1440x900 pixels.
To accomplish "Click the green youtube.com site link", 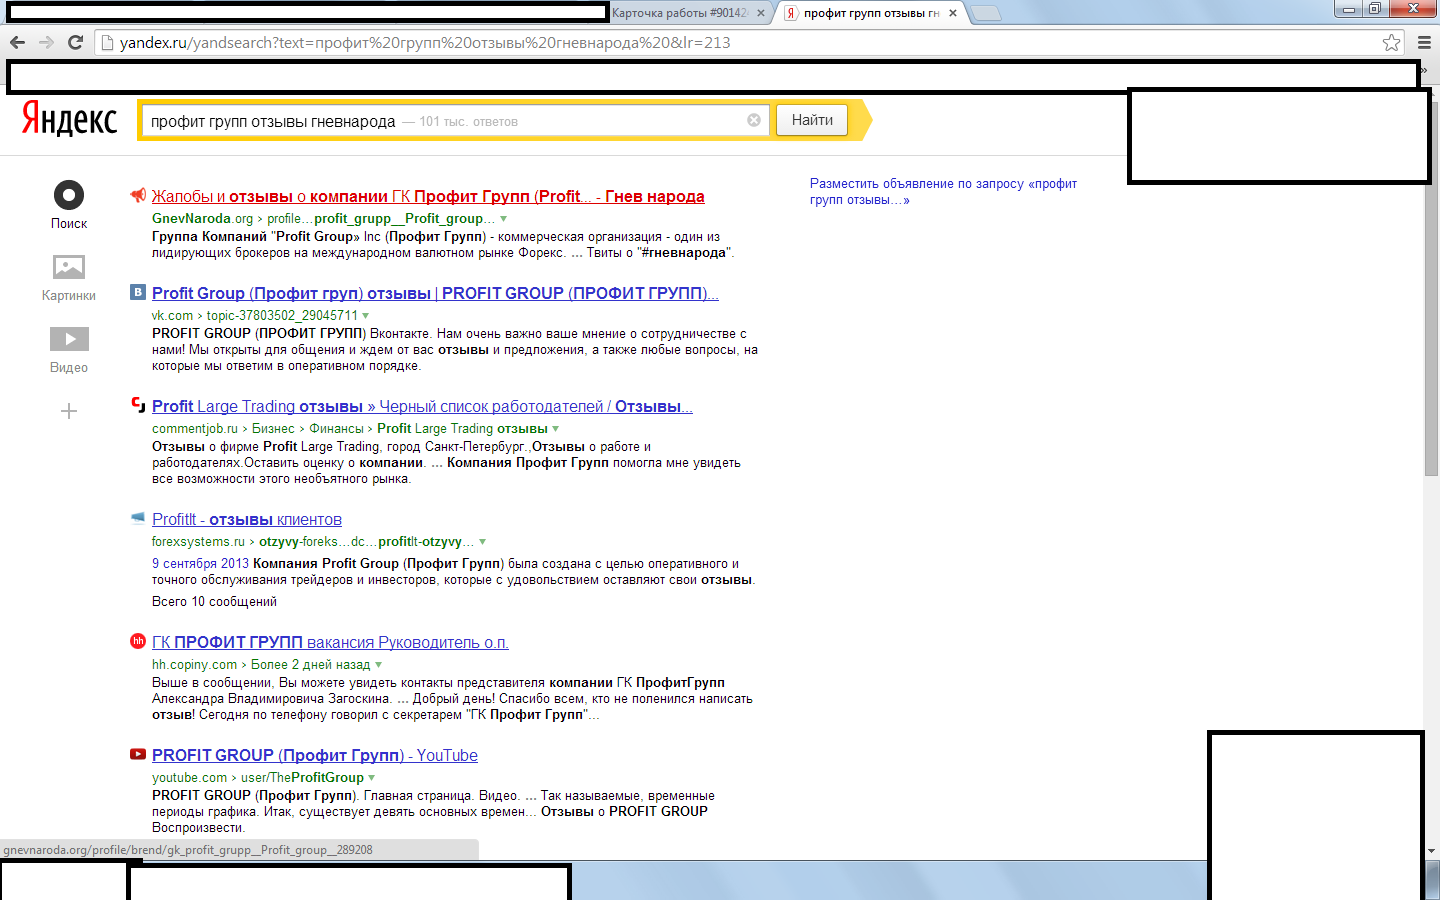I will coord(190,777).
